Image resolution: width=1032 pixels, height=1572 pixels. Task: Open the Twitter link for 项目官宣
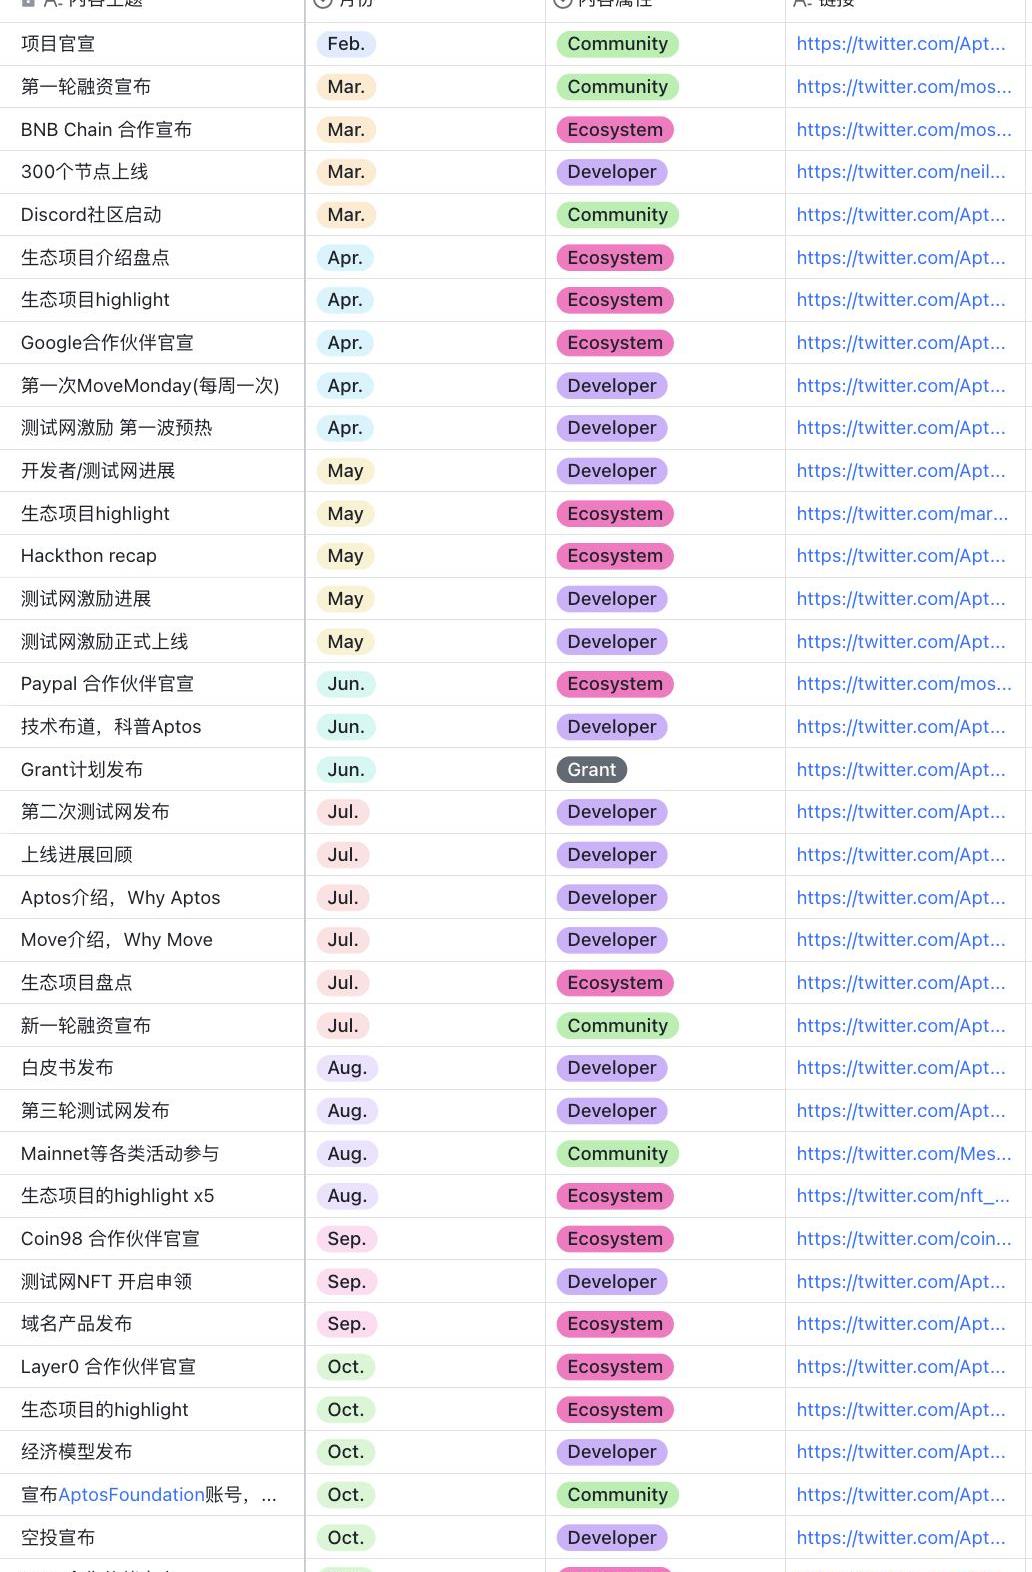tap(900, 44)
